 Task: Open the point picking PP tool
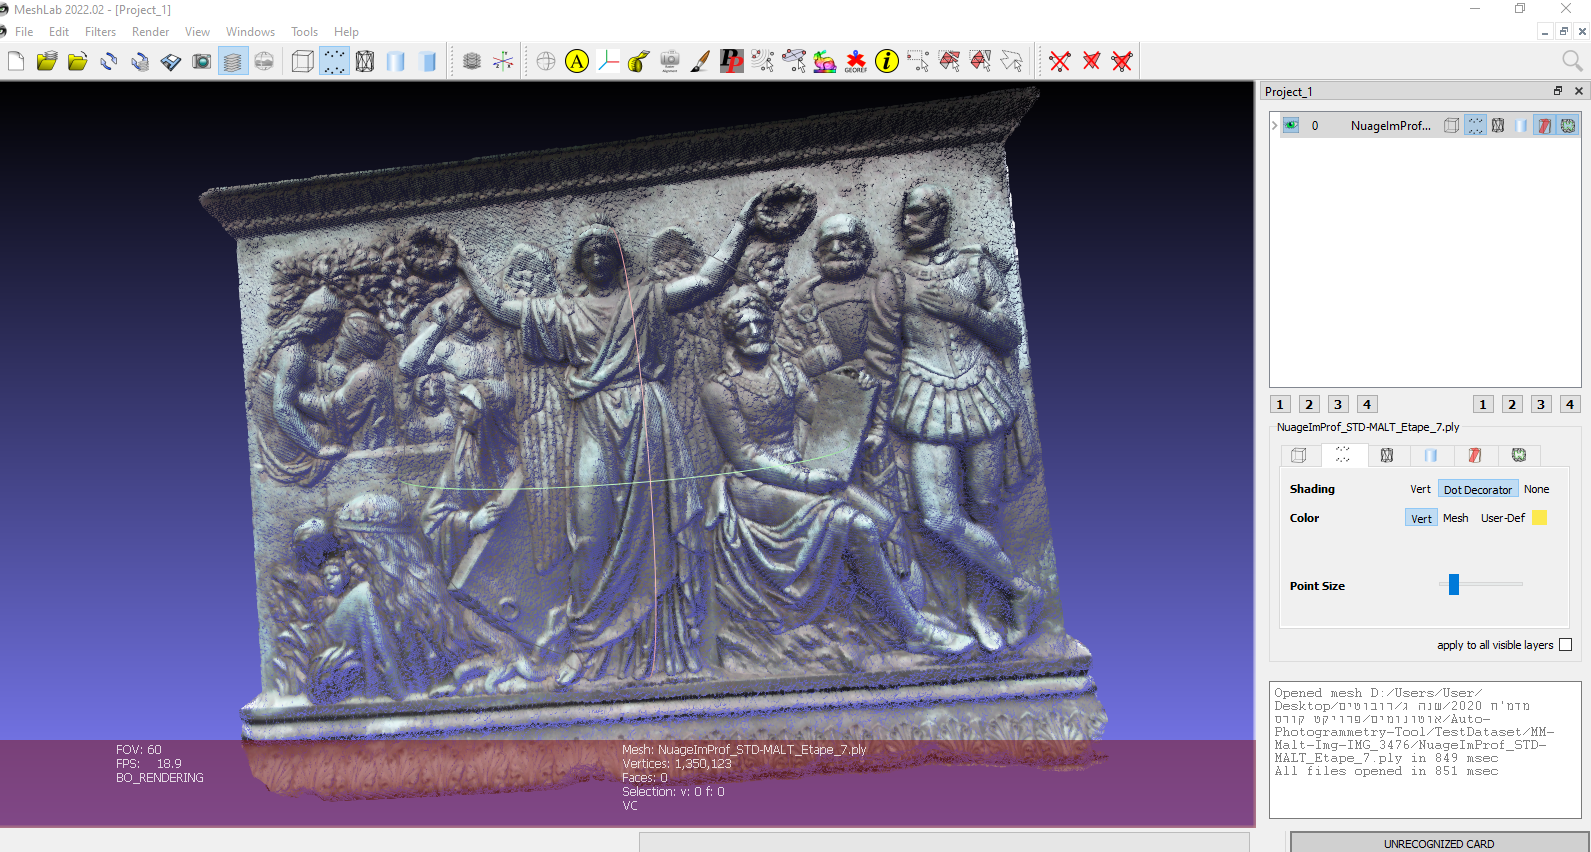(732, 62)
